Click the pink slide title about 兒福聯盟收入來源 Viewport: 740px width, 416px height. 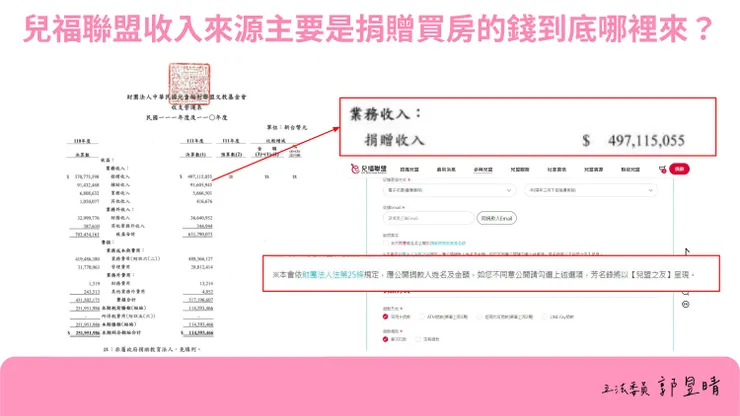[x=369, y=29]
